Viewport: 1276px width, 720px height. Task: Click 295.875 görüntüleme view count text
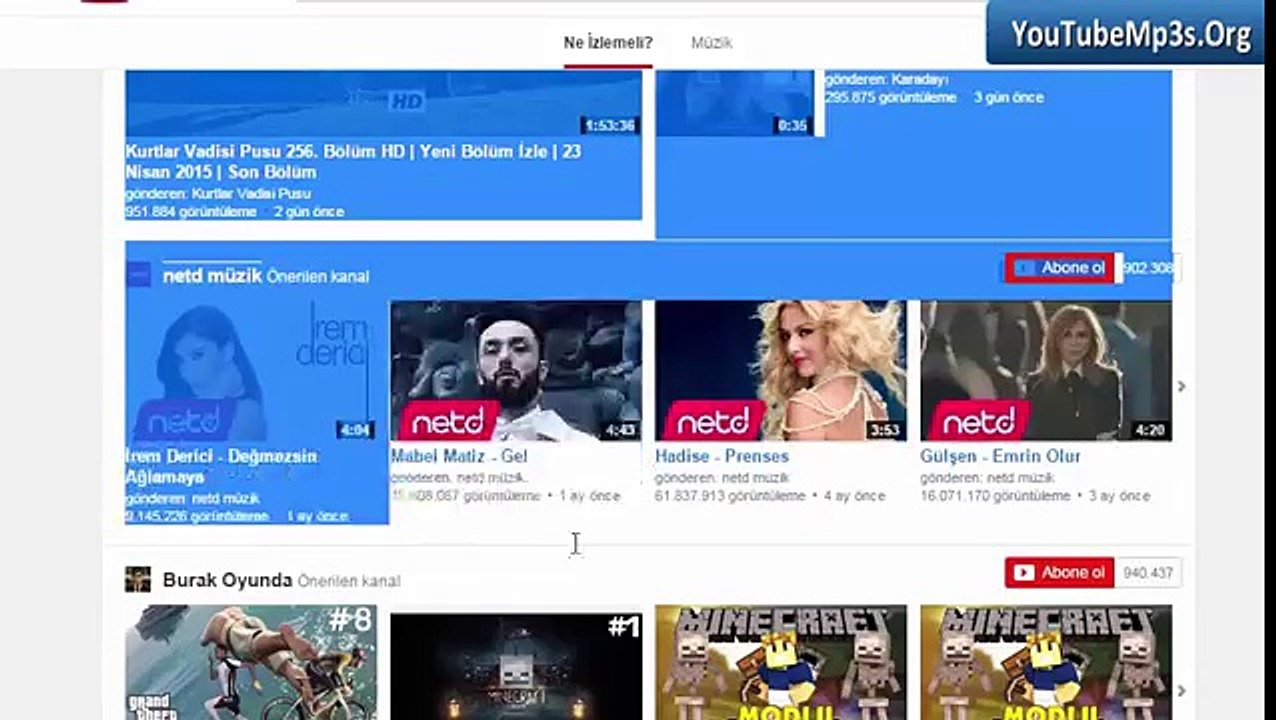pos(890,98)
